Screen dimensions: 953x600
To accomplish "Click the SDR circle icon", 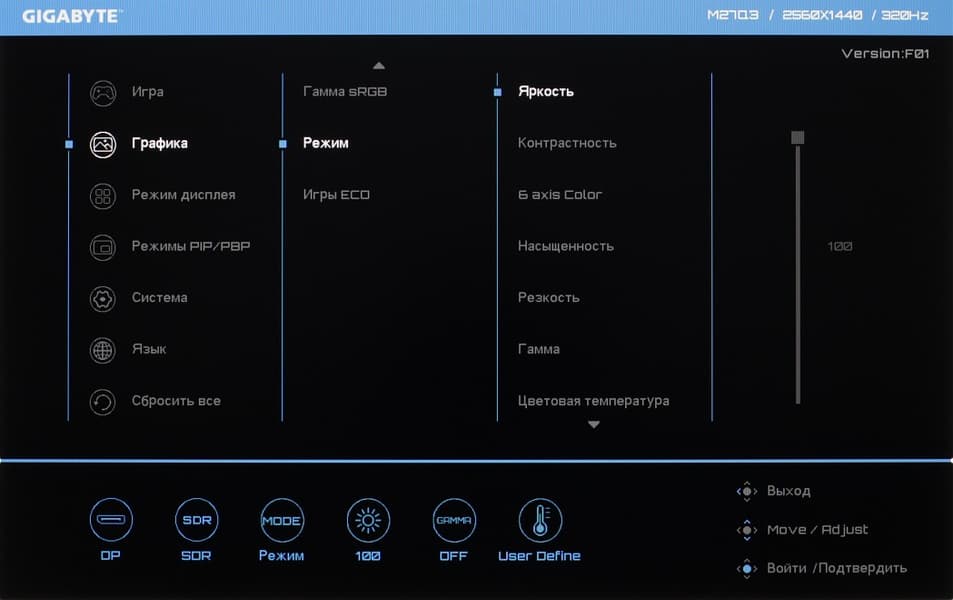I will [x=196, y=520].
